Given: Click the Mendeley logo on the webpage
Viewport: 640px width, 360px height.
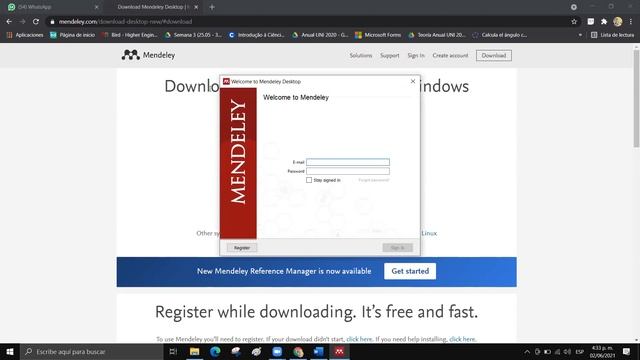Looking at the screenshot, I should [x=148, y=55].
